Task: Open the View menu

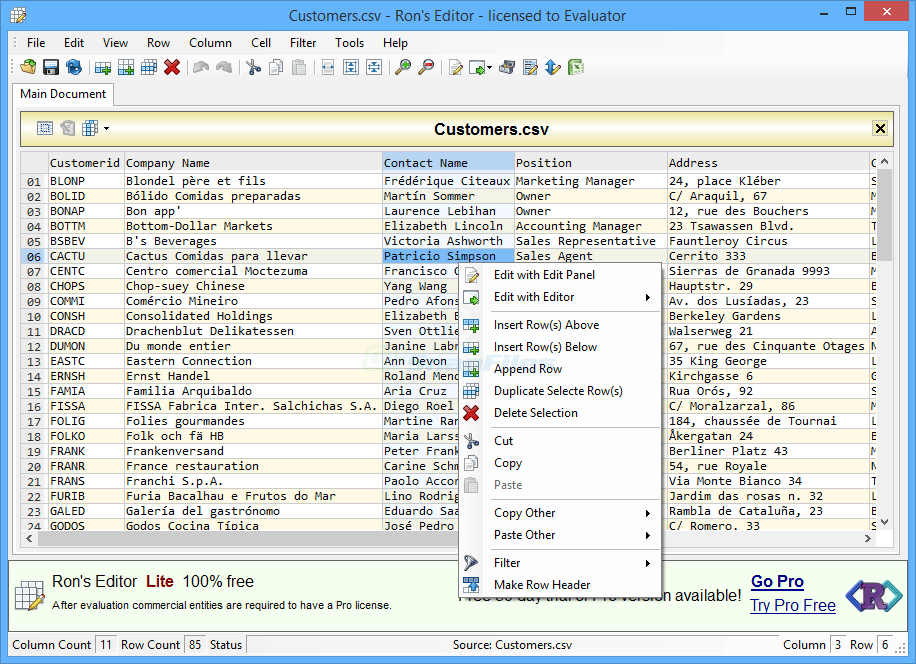Action: pyautogui.click(x=115, y=43)
